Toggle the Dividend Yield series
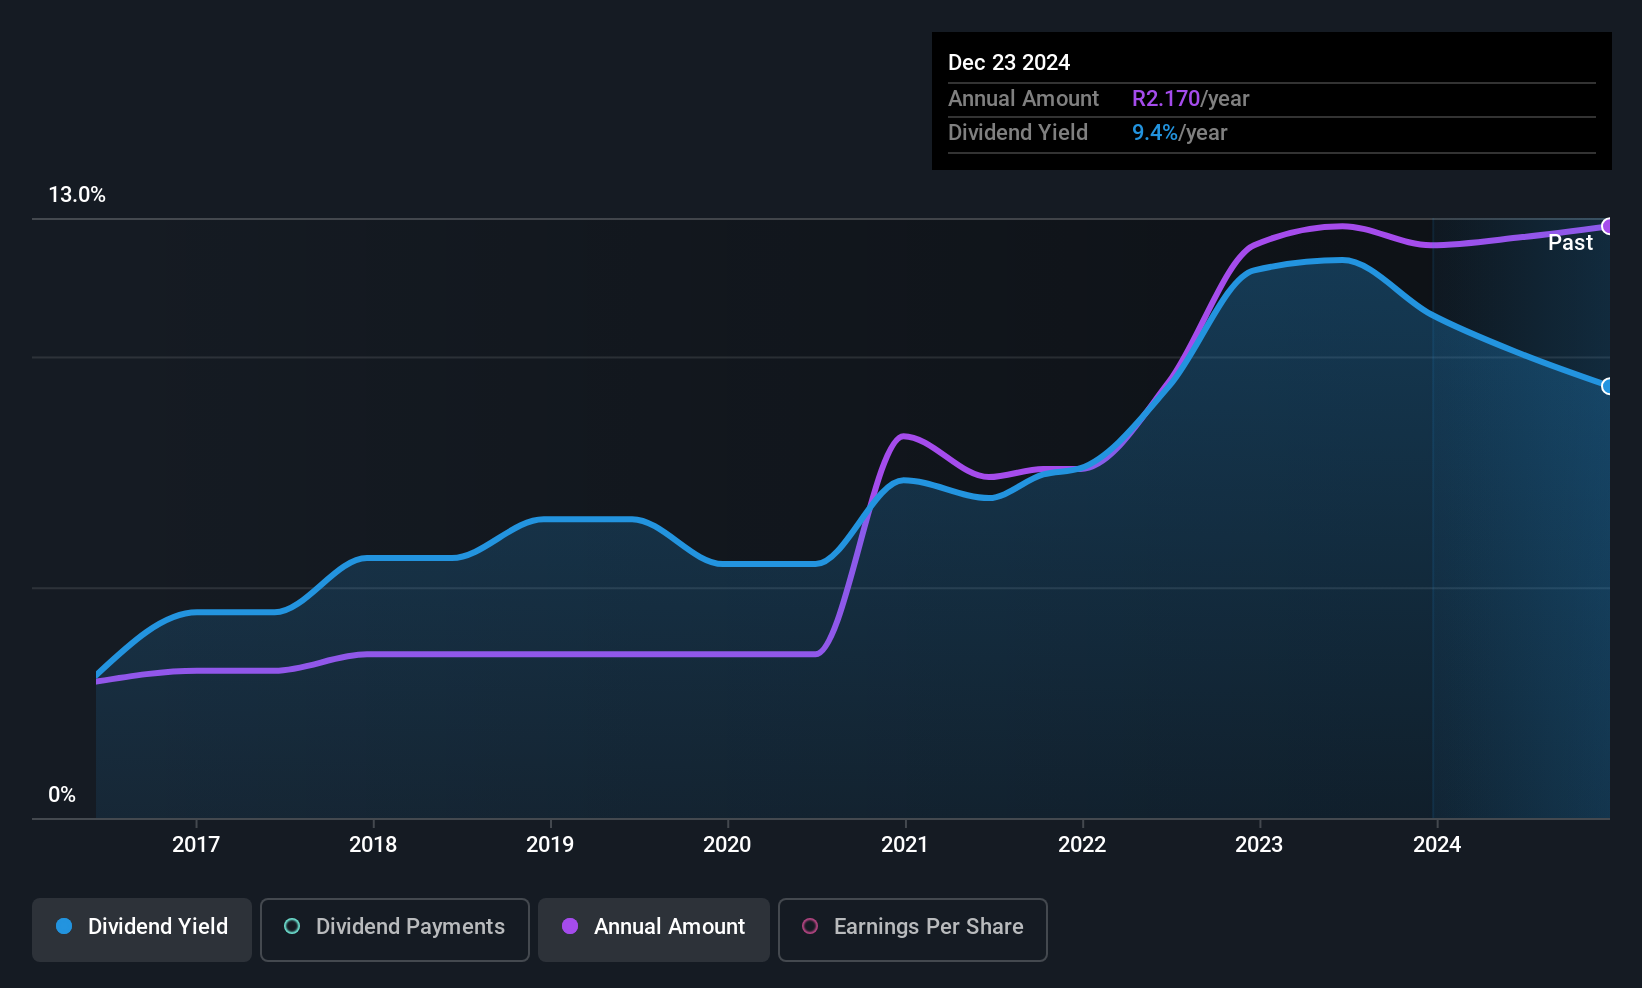This screenshot has width=1642, height=988. 142,930
